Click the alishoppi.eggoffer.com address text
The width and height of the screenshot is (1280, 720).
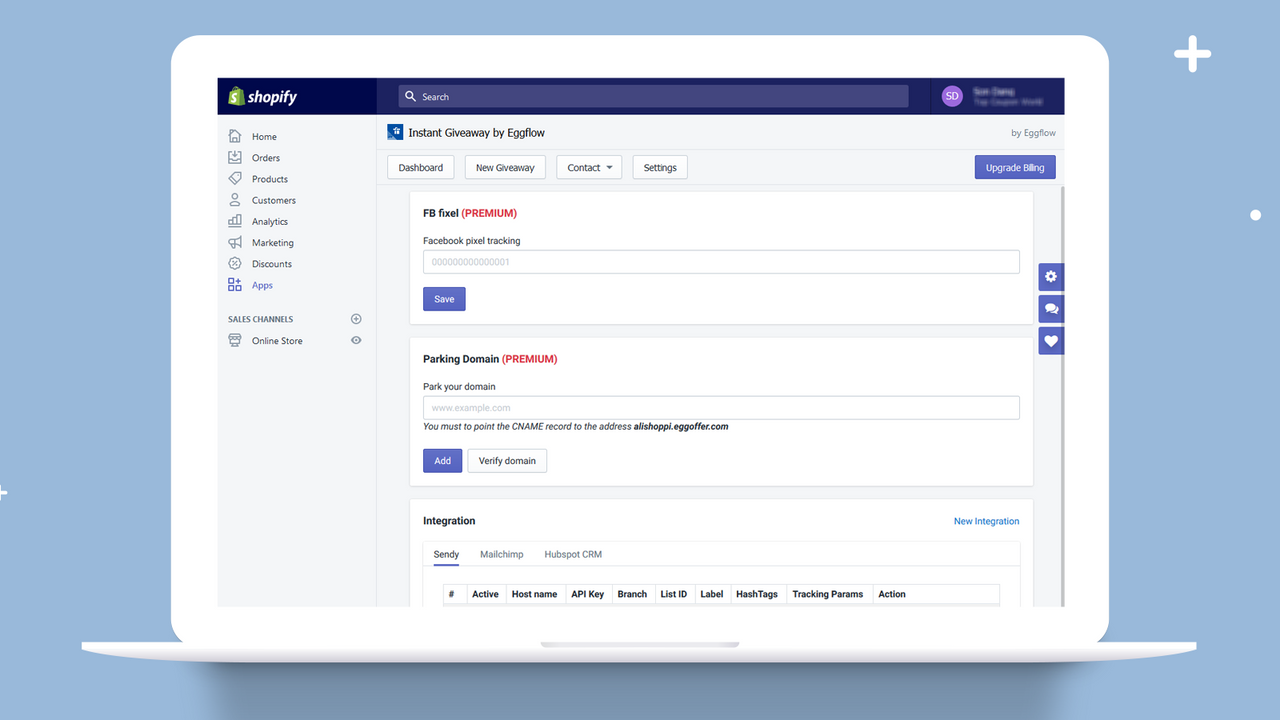(681, 427)
